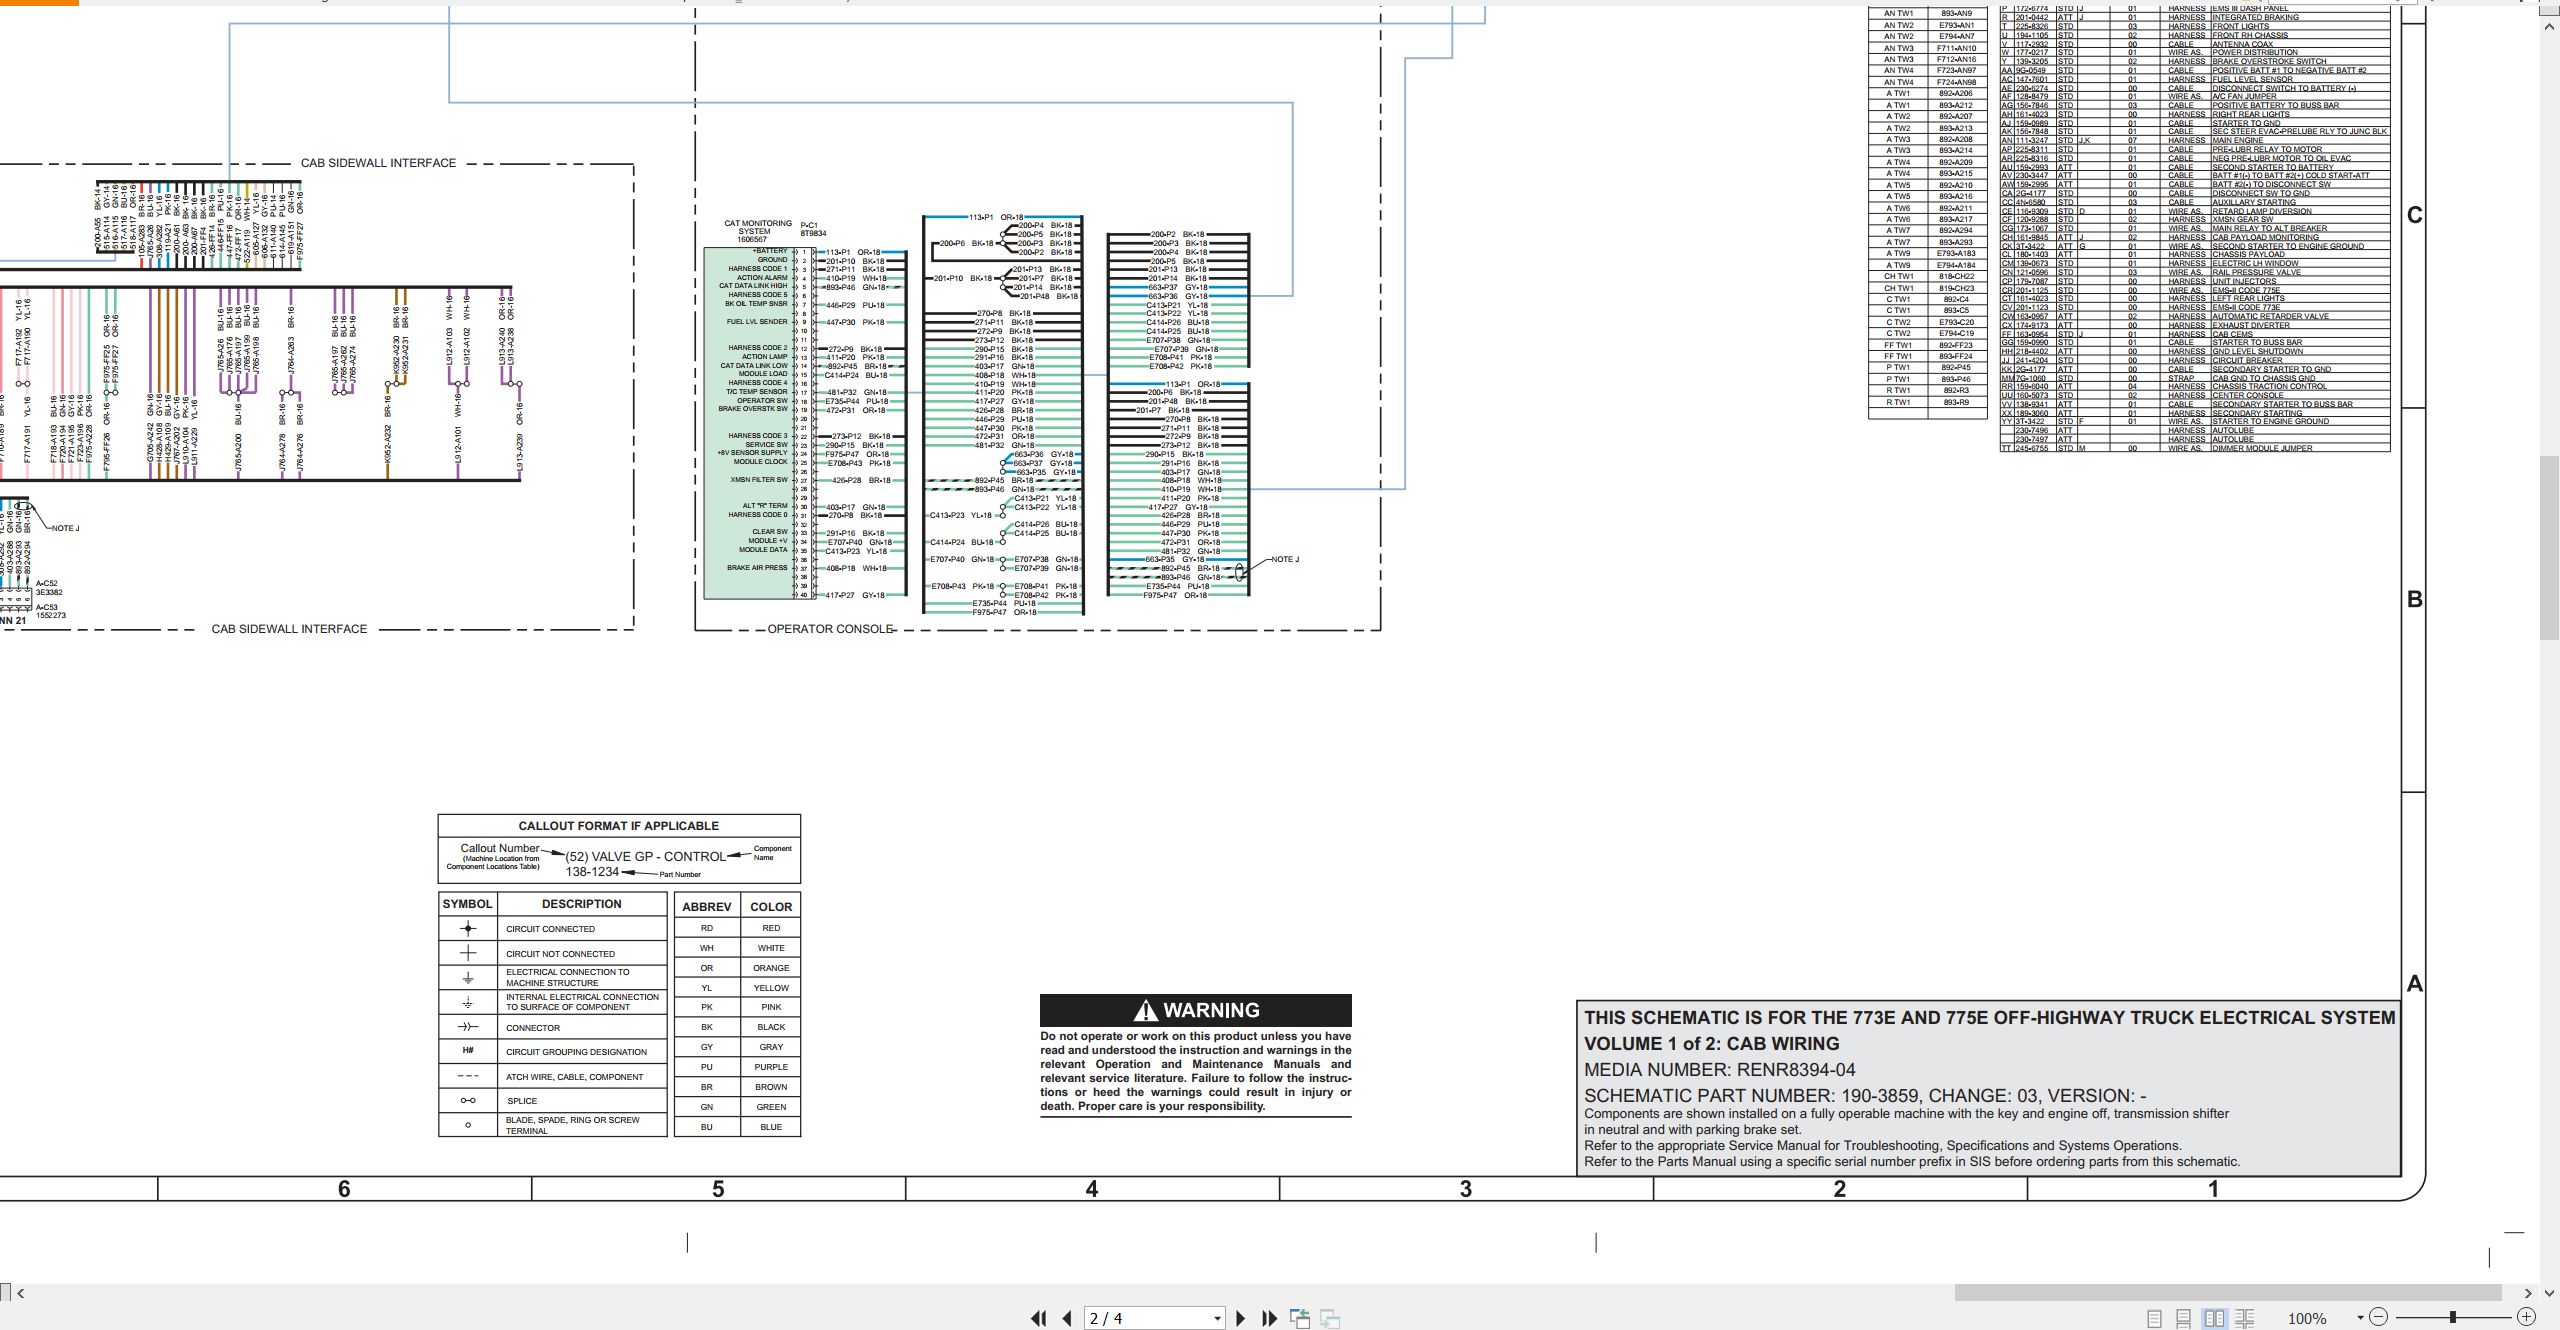Switch to continuous facing view
This screenshot has height=1330, width=2560.
2244,1318
